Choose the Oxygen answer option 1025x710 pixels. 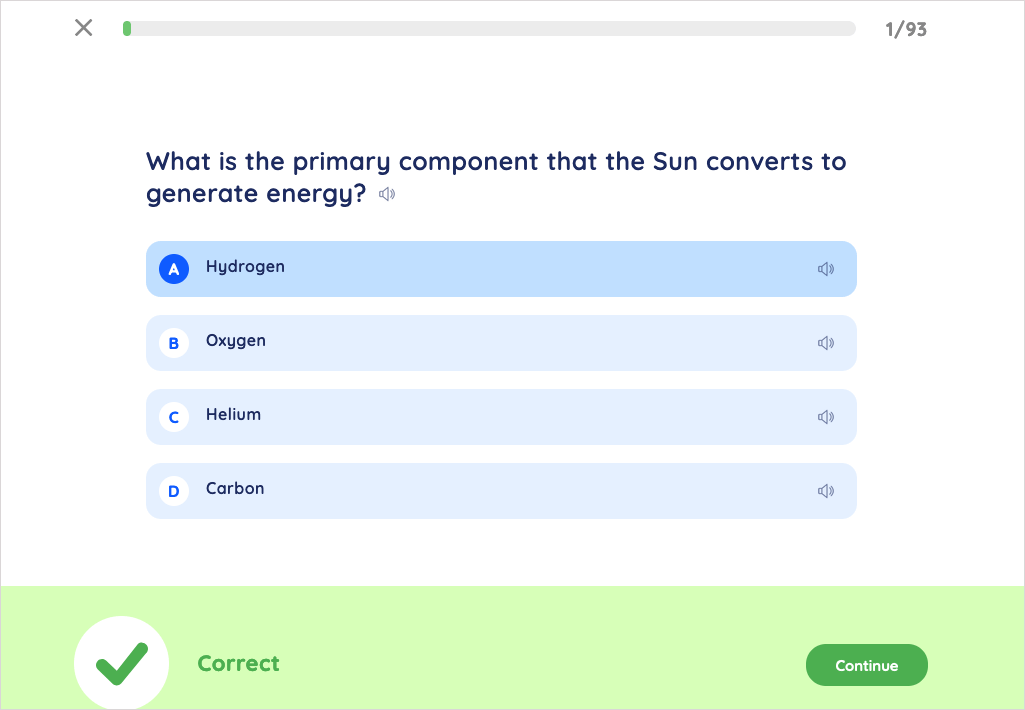click(501, 343)
